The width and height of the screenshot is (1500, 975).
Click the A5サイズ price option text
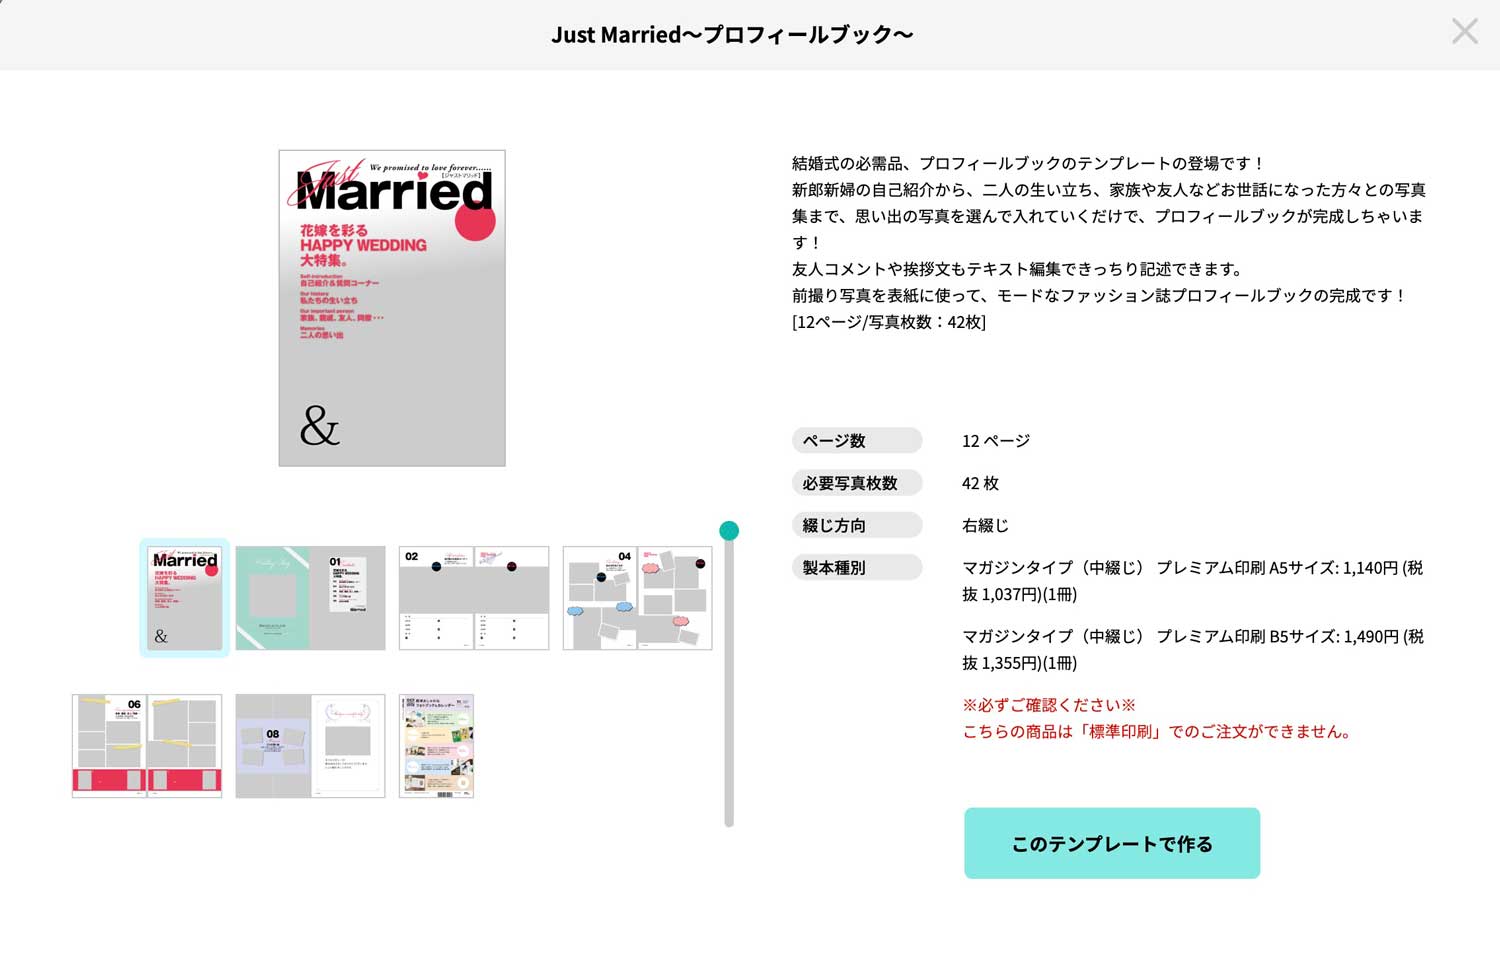1191,581
